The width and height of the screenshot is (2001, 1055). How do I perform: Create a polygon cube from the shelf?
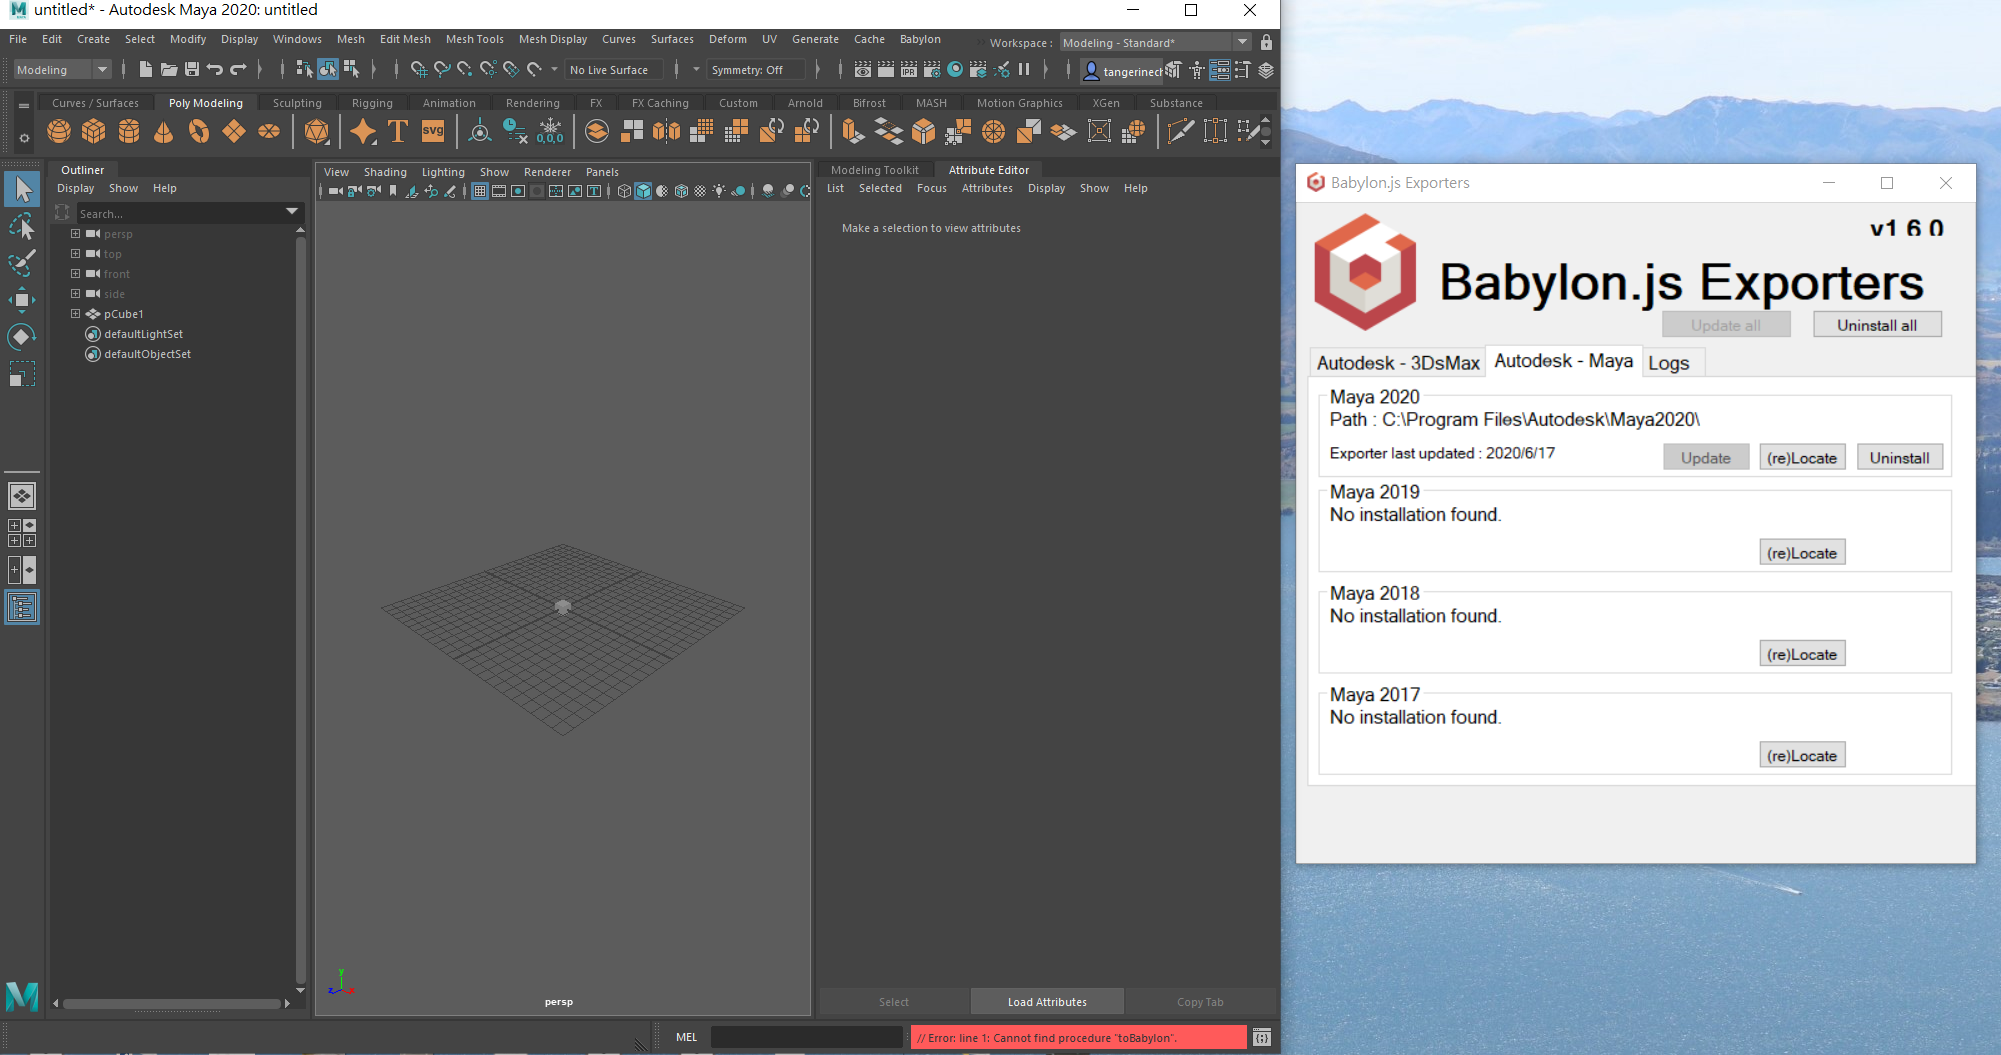click(94, 131)
